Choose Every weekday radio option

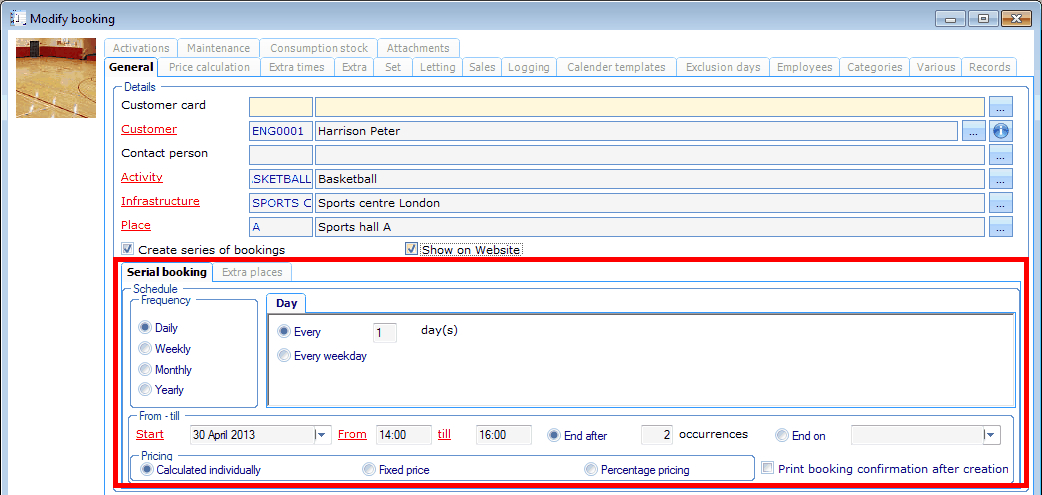click(285, 355)
